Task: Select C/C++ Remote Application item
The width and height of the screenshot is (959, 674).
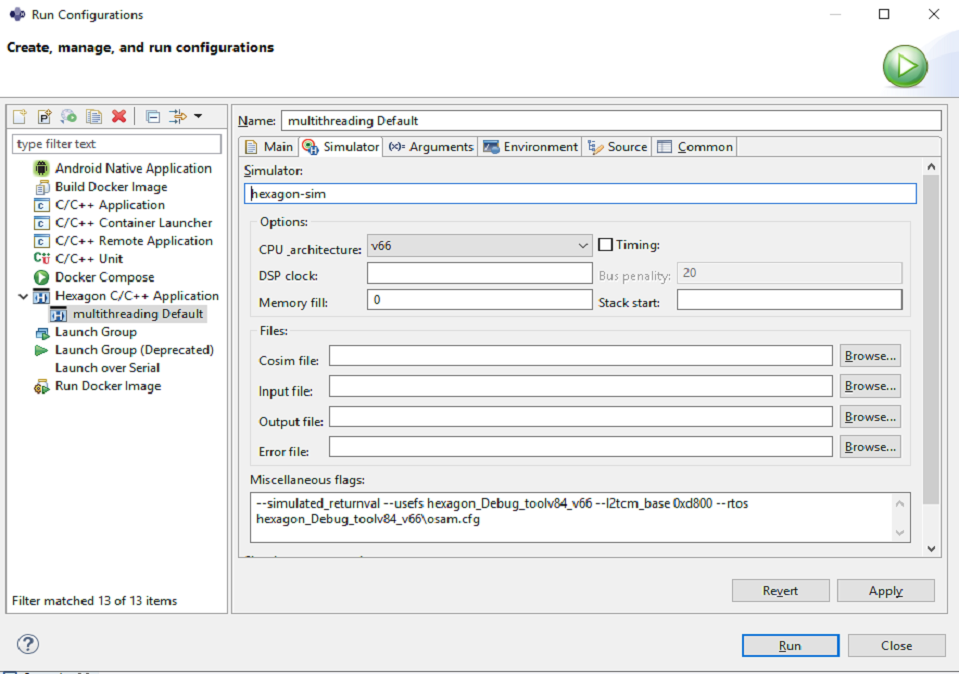Action: 133,241
